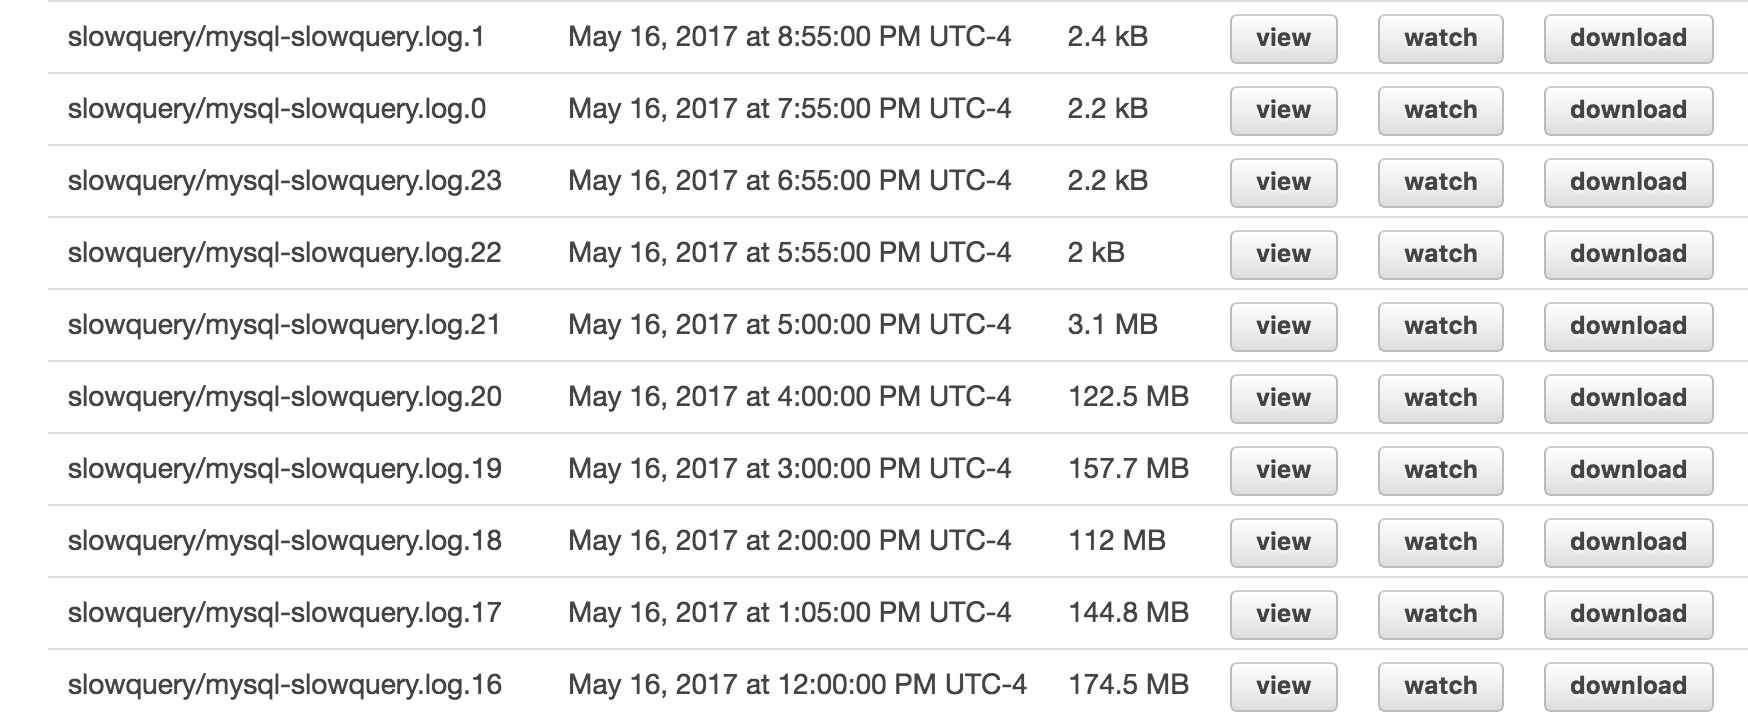Screen dimensions: 1748x716
Task: Download slowquery log.23 from 6:55 PM
Action: pyautogui.click(x=1628, y=182)
